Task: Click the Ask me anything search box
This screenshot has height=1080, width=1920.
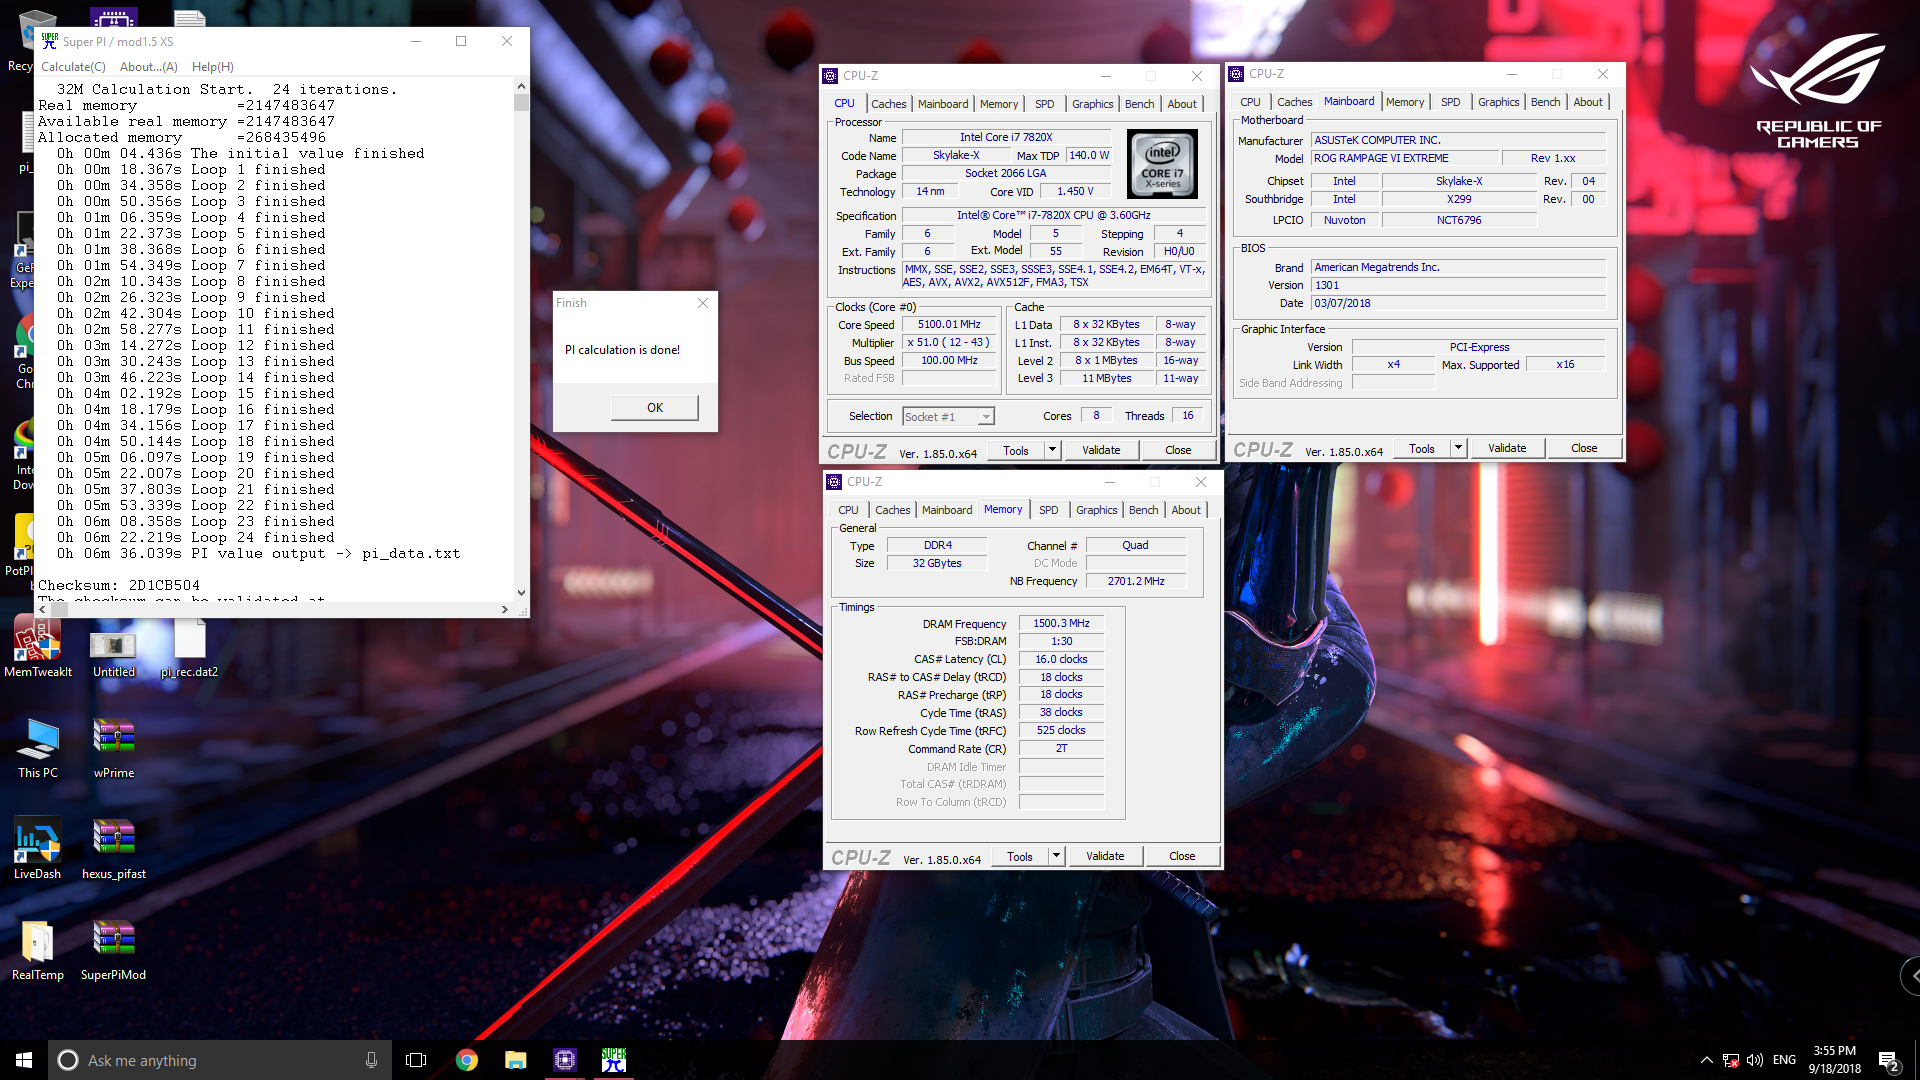Action: coord(220,1060)
